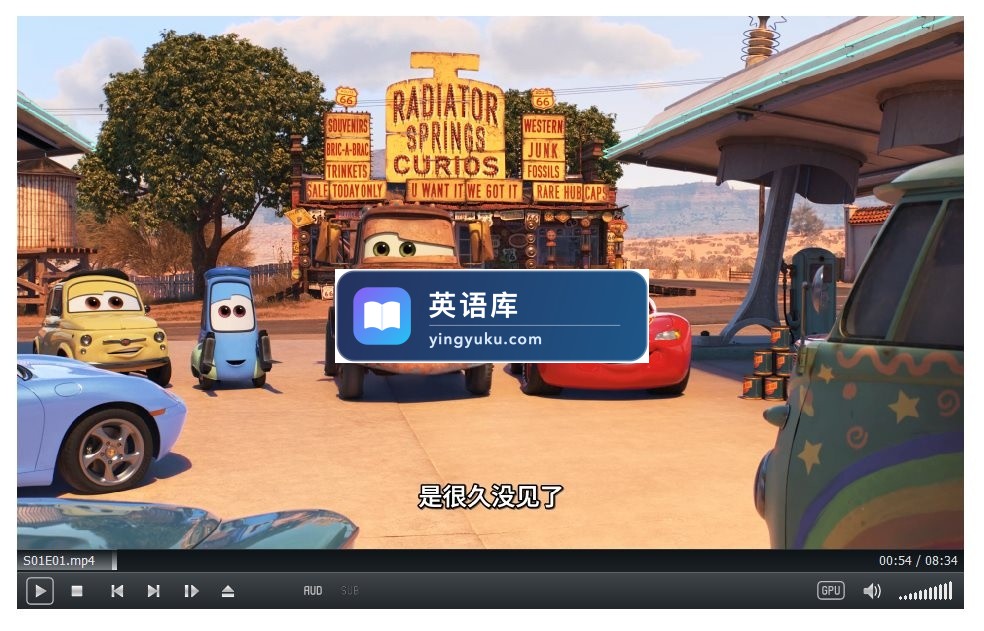Skip to next file
This screenshot has height=631, width=984.
coord(153,591)
